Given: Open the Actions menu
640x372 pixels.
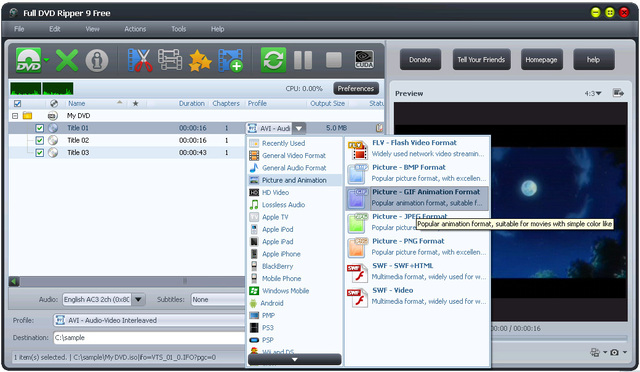Looking at the screenshot, I should tap(135, 29).
